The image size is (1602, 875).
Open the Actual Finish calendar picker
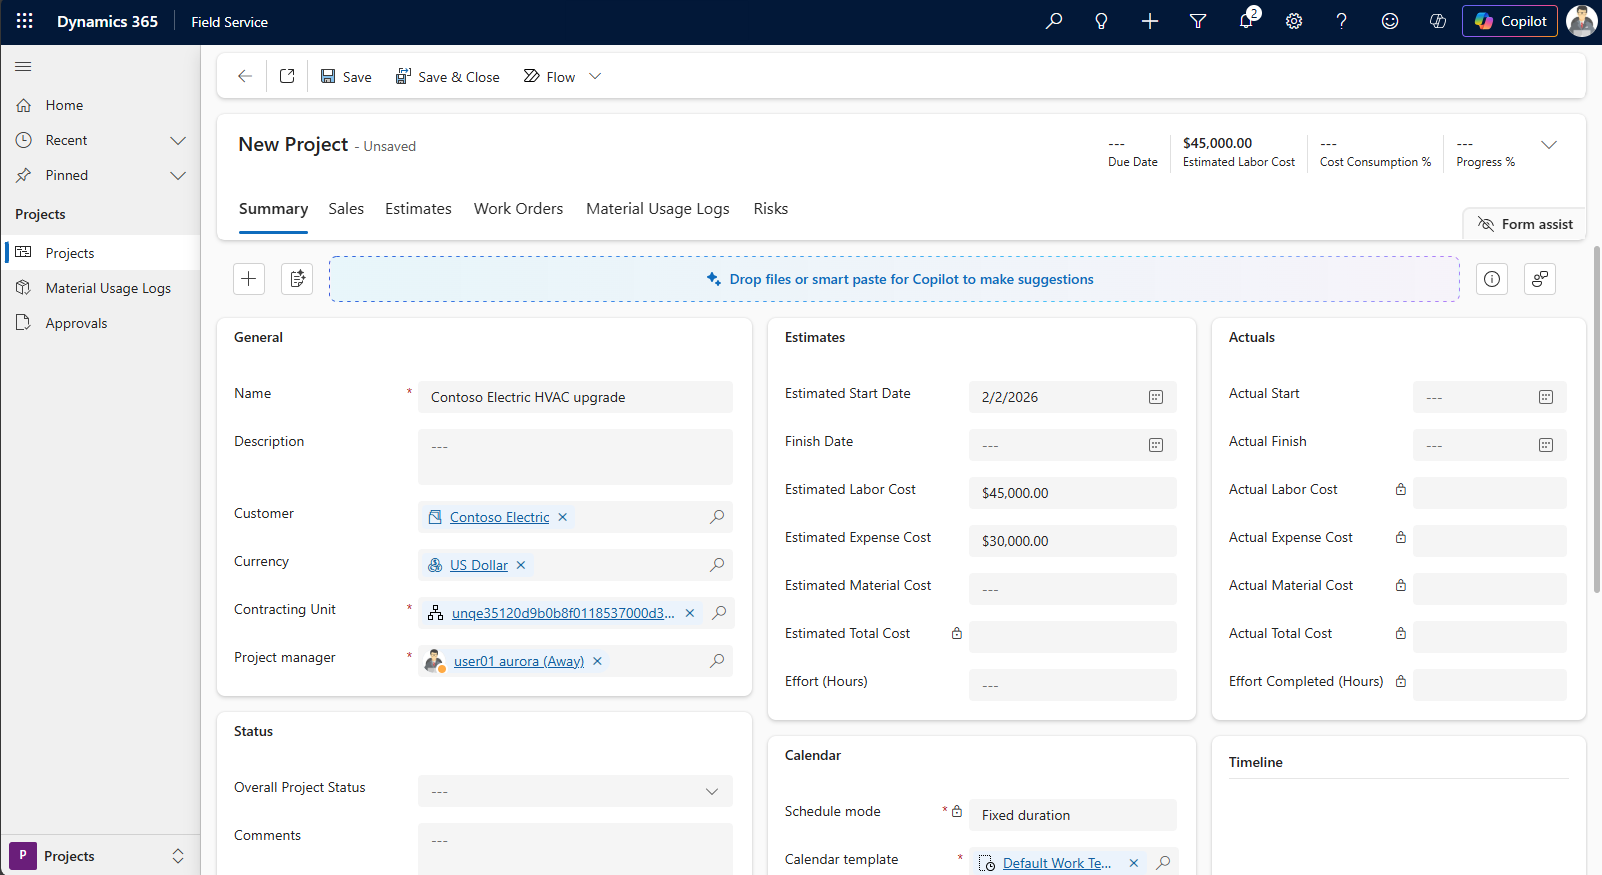click(1546, 445)
